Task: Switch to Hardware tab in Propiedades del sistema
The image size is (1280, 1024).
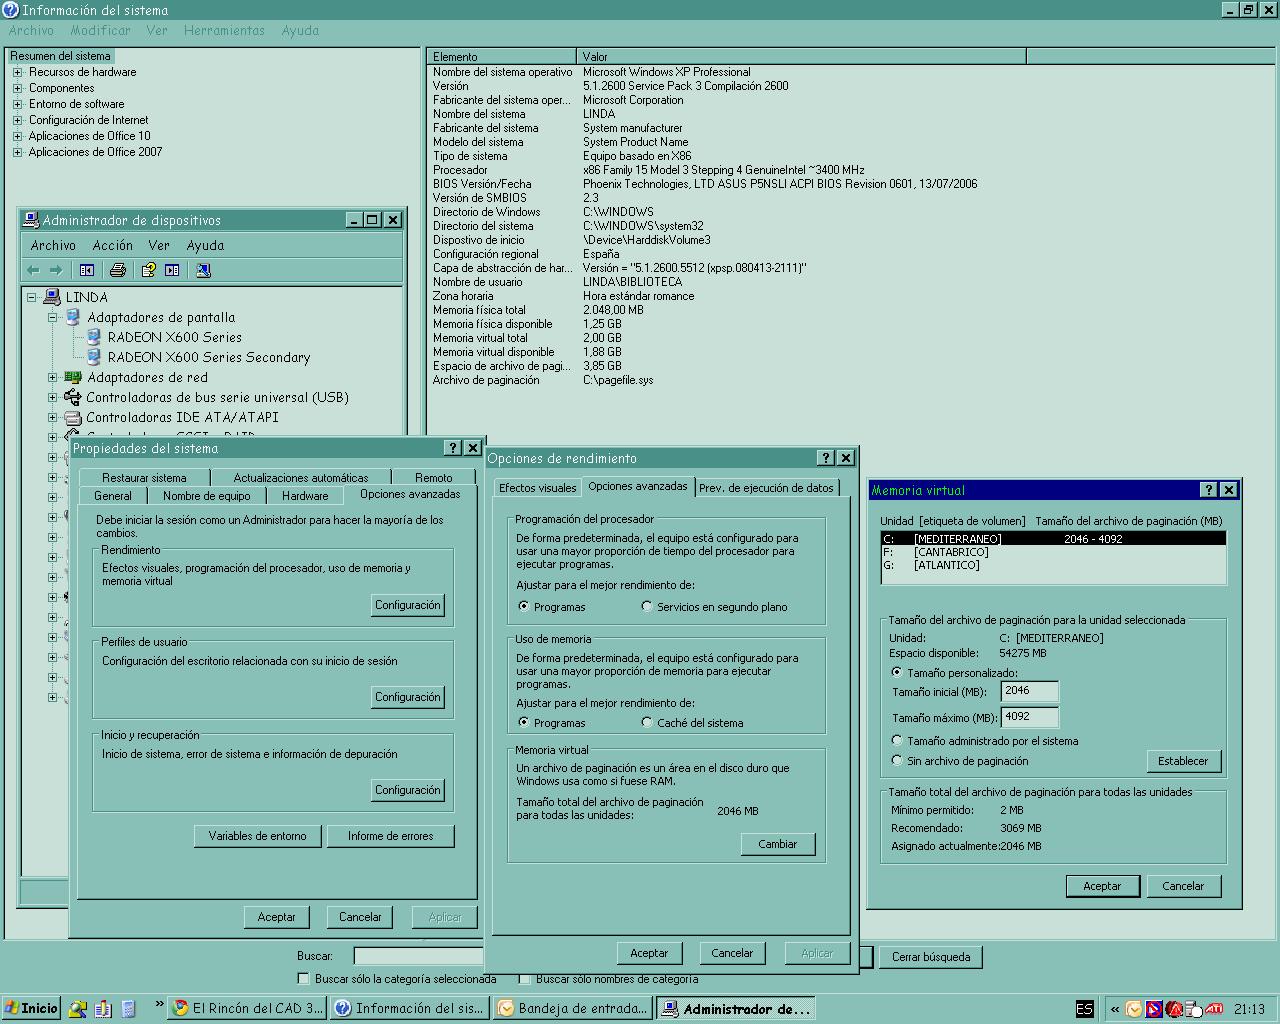Action: 305,496
